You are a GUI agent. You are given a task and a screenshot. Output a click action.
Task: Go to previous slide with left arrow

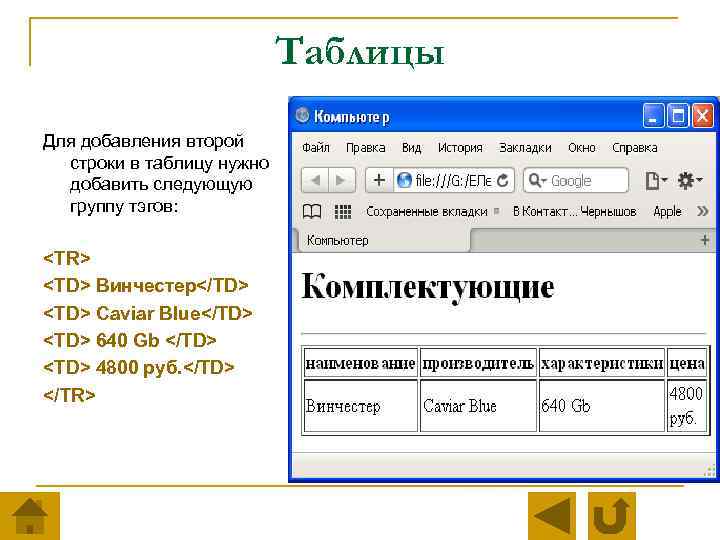pos(551,516)
